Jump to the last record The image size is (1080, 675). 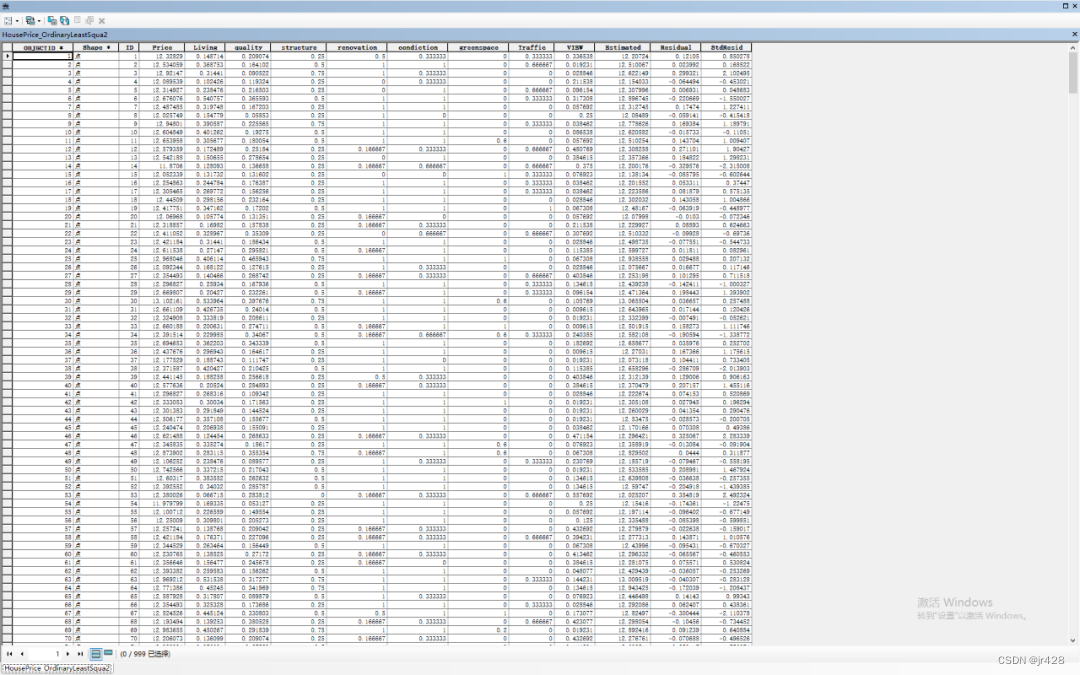tap(80, 654)
